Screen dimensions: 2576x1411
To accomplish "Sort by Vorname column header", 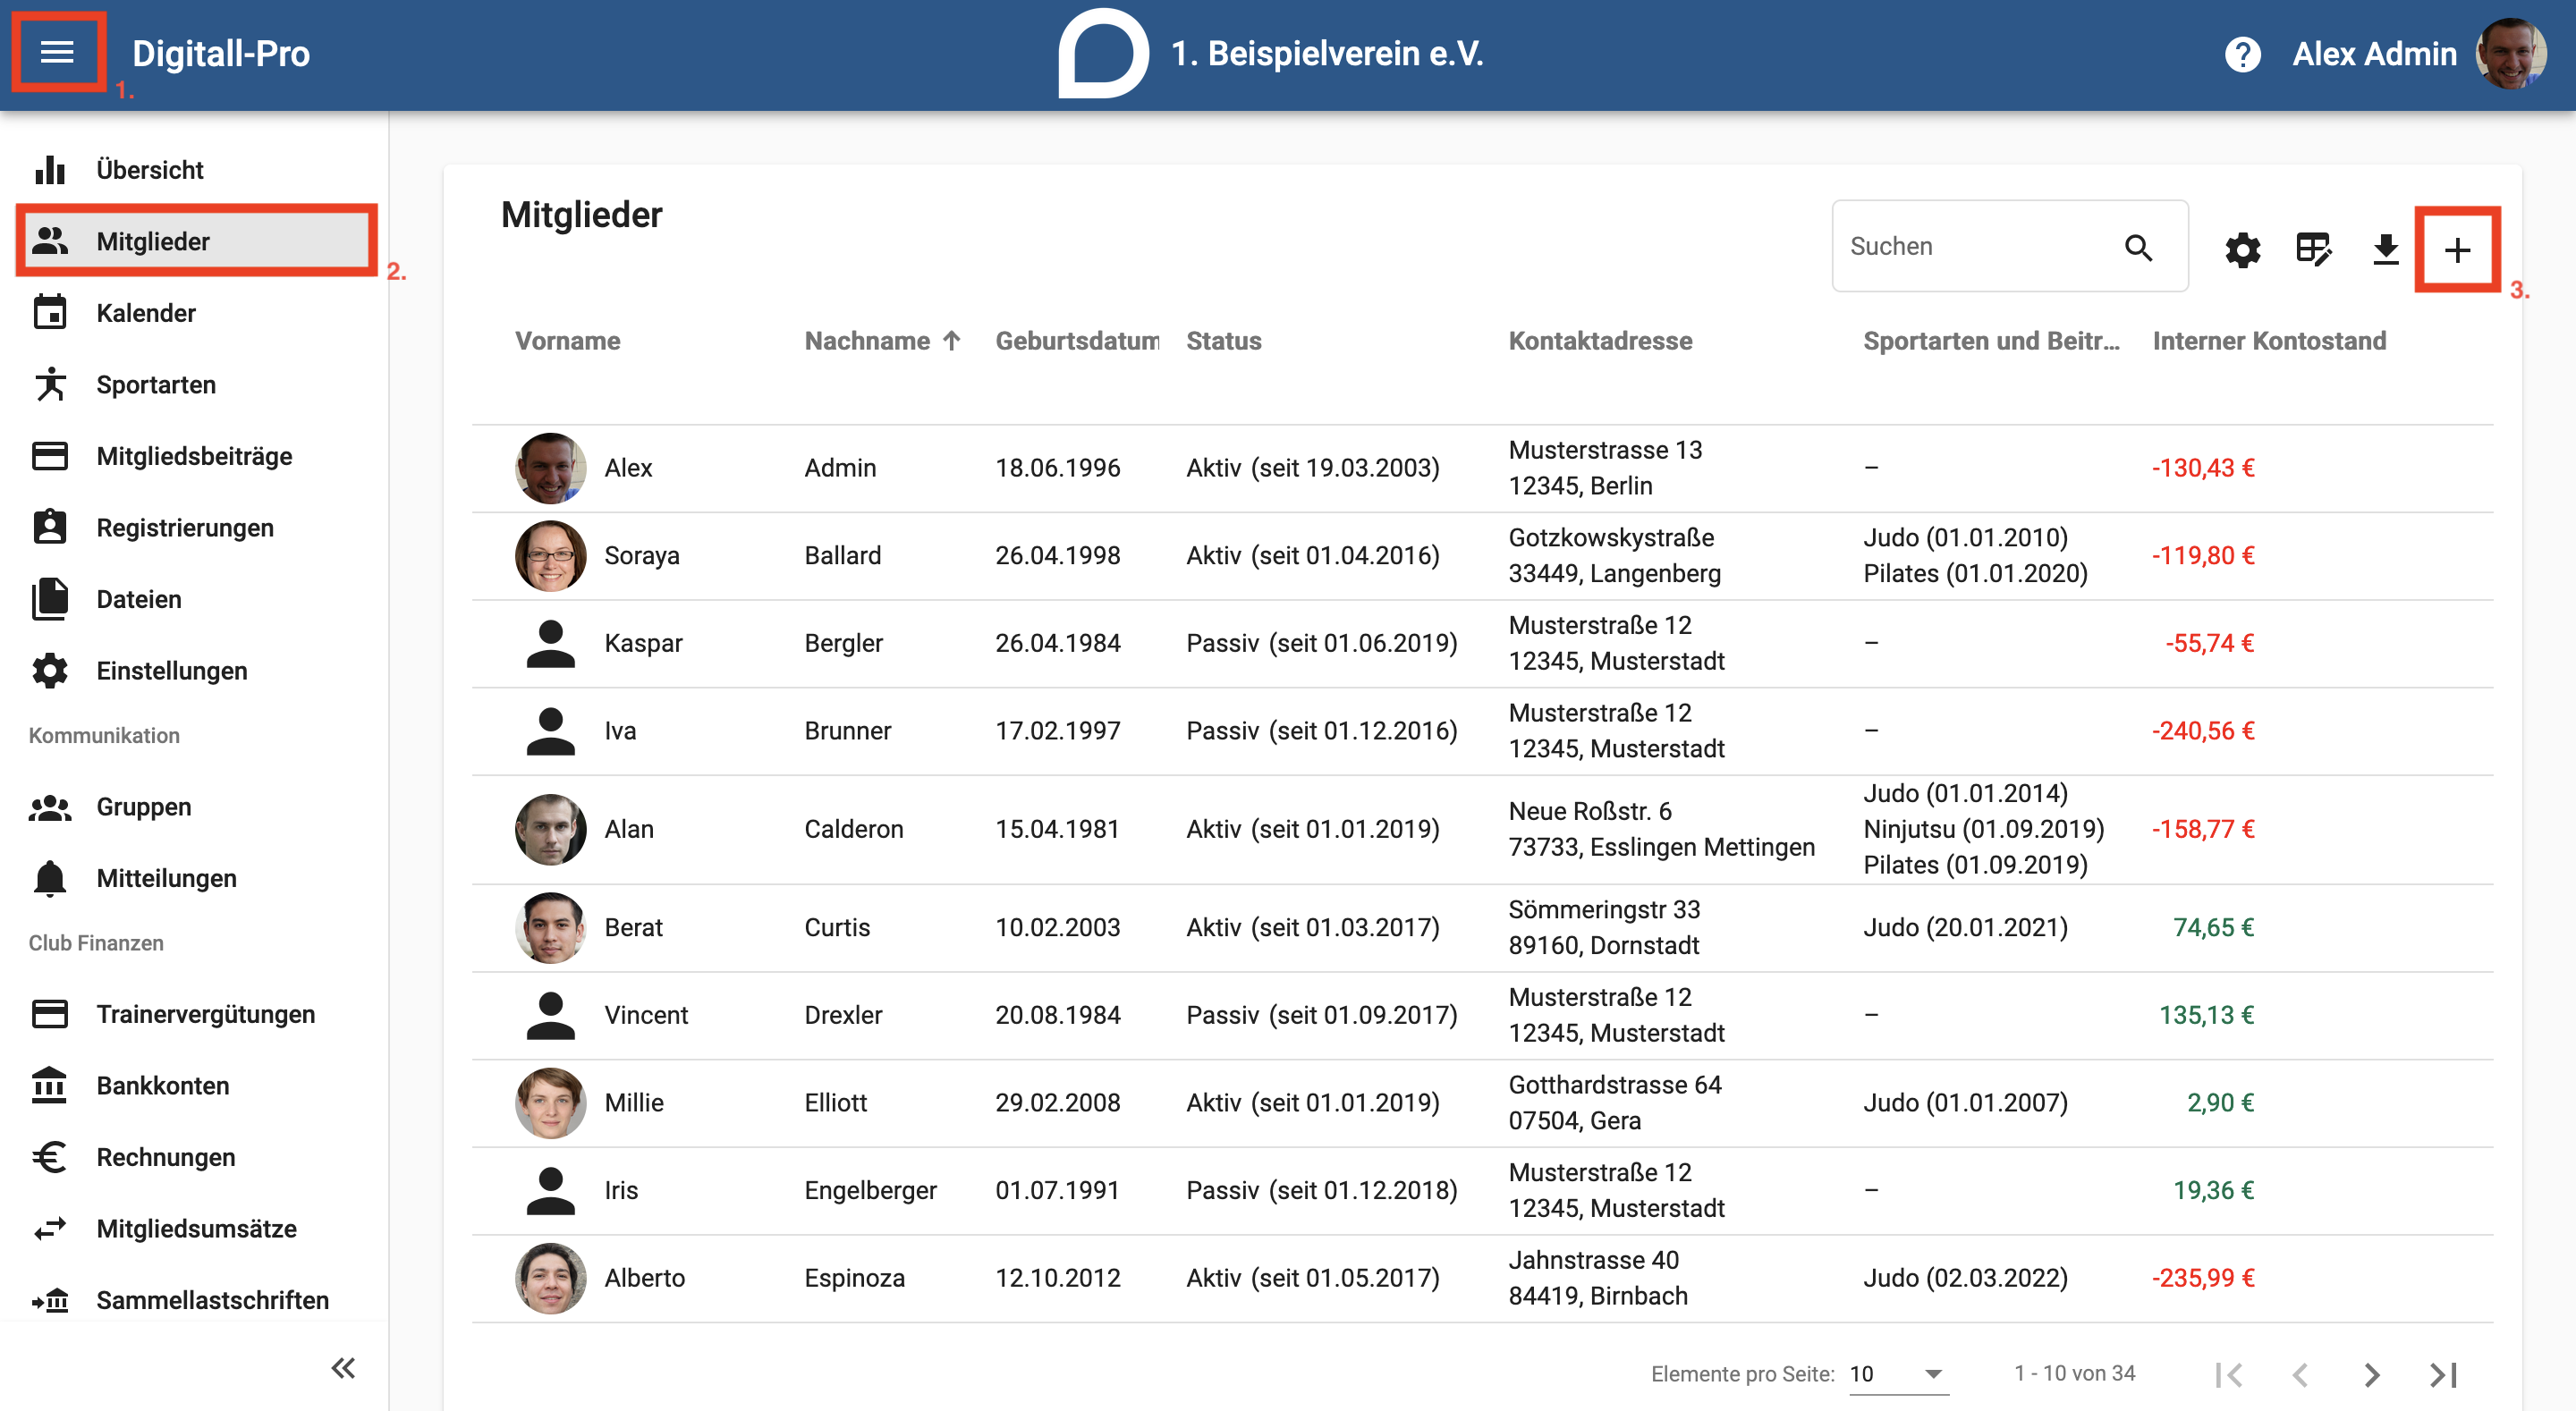I will point(567,341).
